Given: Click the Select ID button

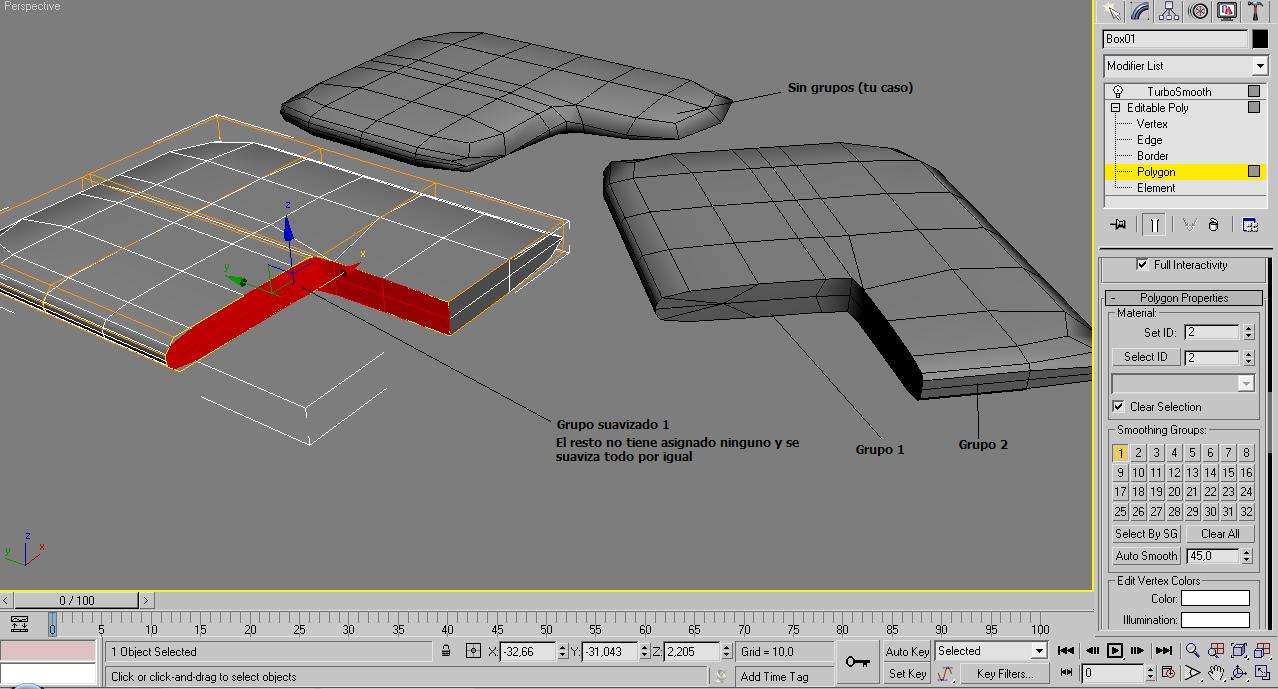Looking at the screenshot, I should [1145, 357].
